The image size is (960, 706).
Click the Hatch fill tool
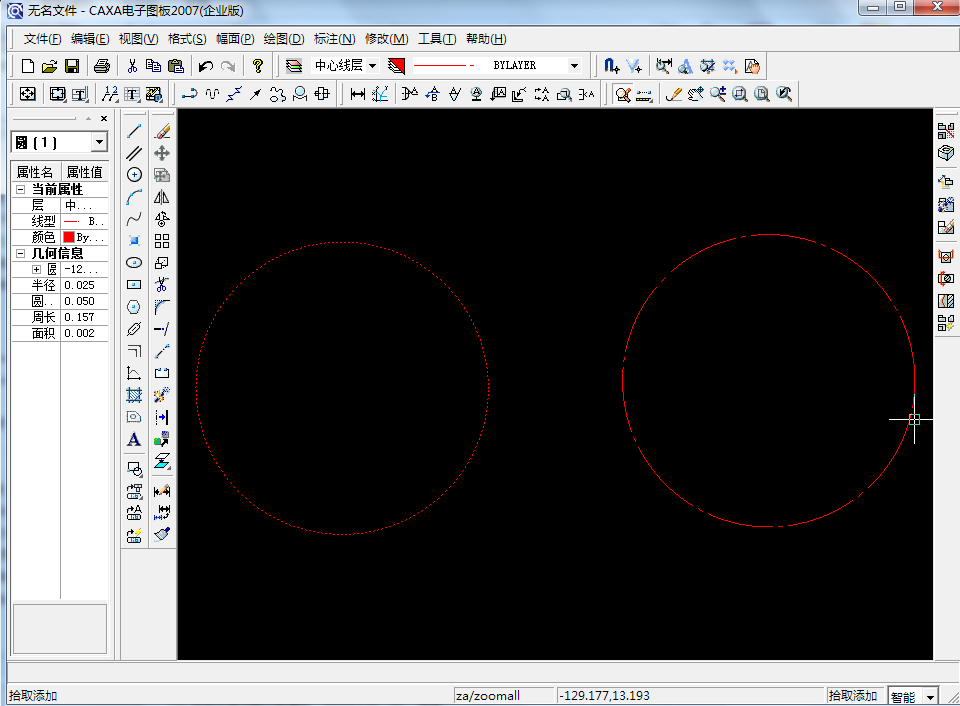(x=134, y=395)
